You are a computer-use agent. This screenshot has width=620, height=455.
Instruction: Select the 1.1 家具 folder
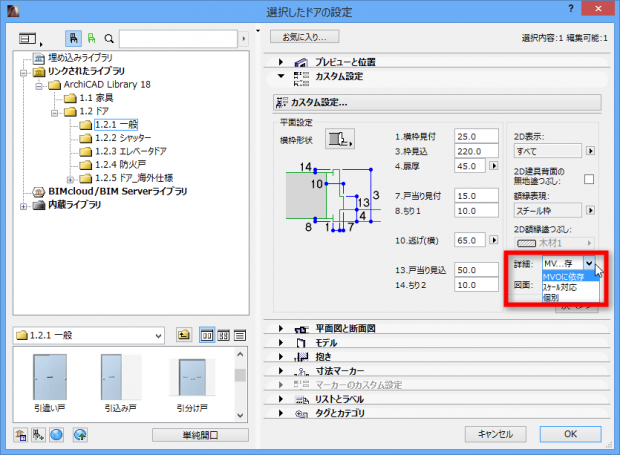(x=96, y=98)
